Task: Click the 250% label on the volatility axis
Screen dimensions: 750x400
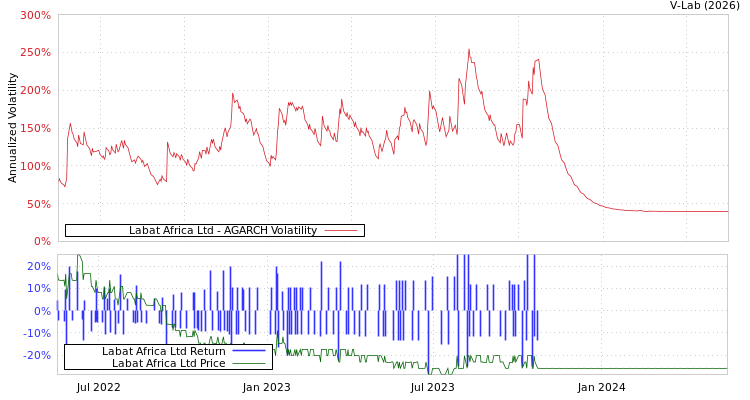Action: click(35, 53)
